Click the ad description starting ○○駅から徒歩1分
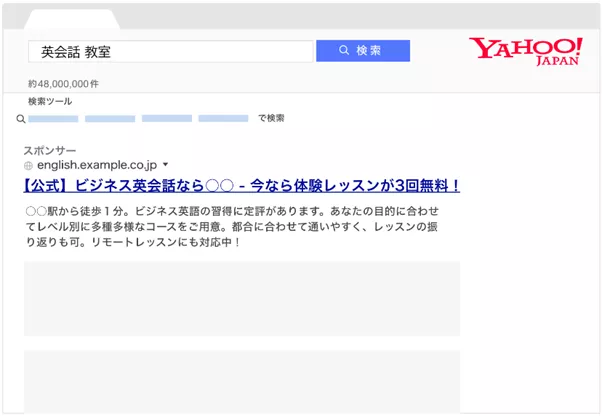Viewport: 602px width, 416px height. (232, 226)
